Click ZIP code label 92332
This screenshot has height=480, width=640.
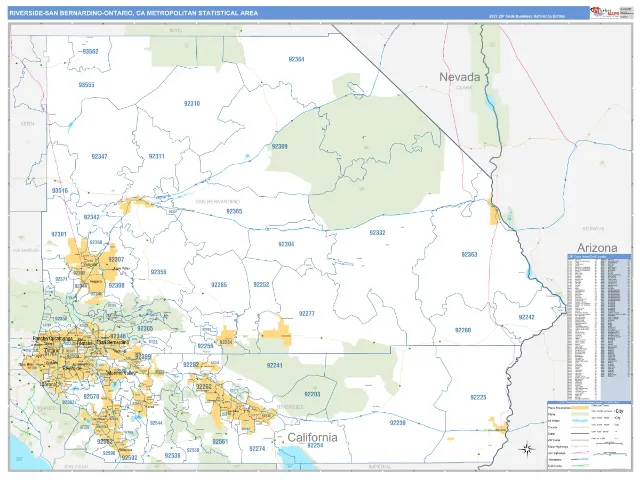(x=377, y=233)
